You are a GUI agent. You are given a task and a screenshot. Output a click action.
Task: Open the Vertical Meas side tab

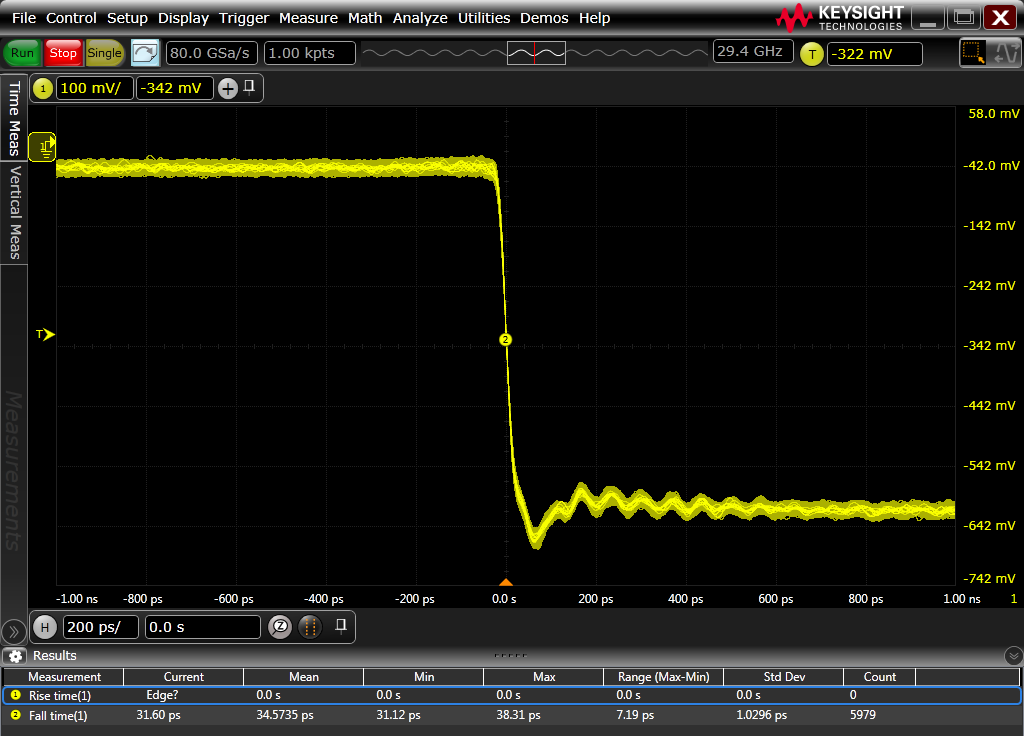(x=14, y=213)
